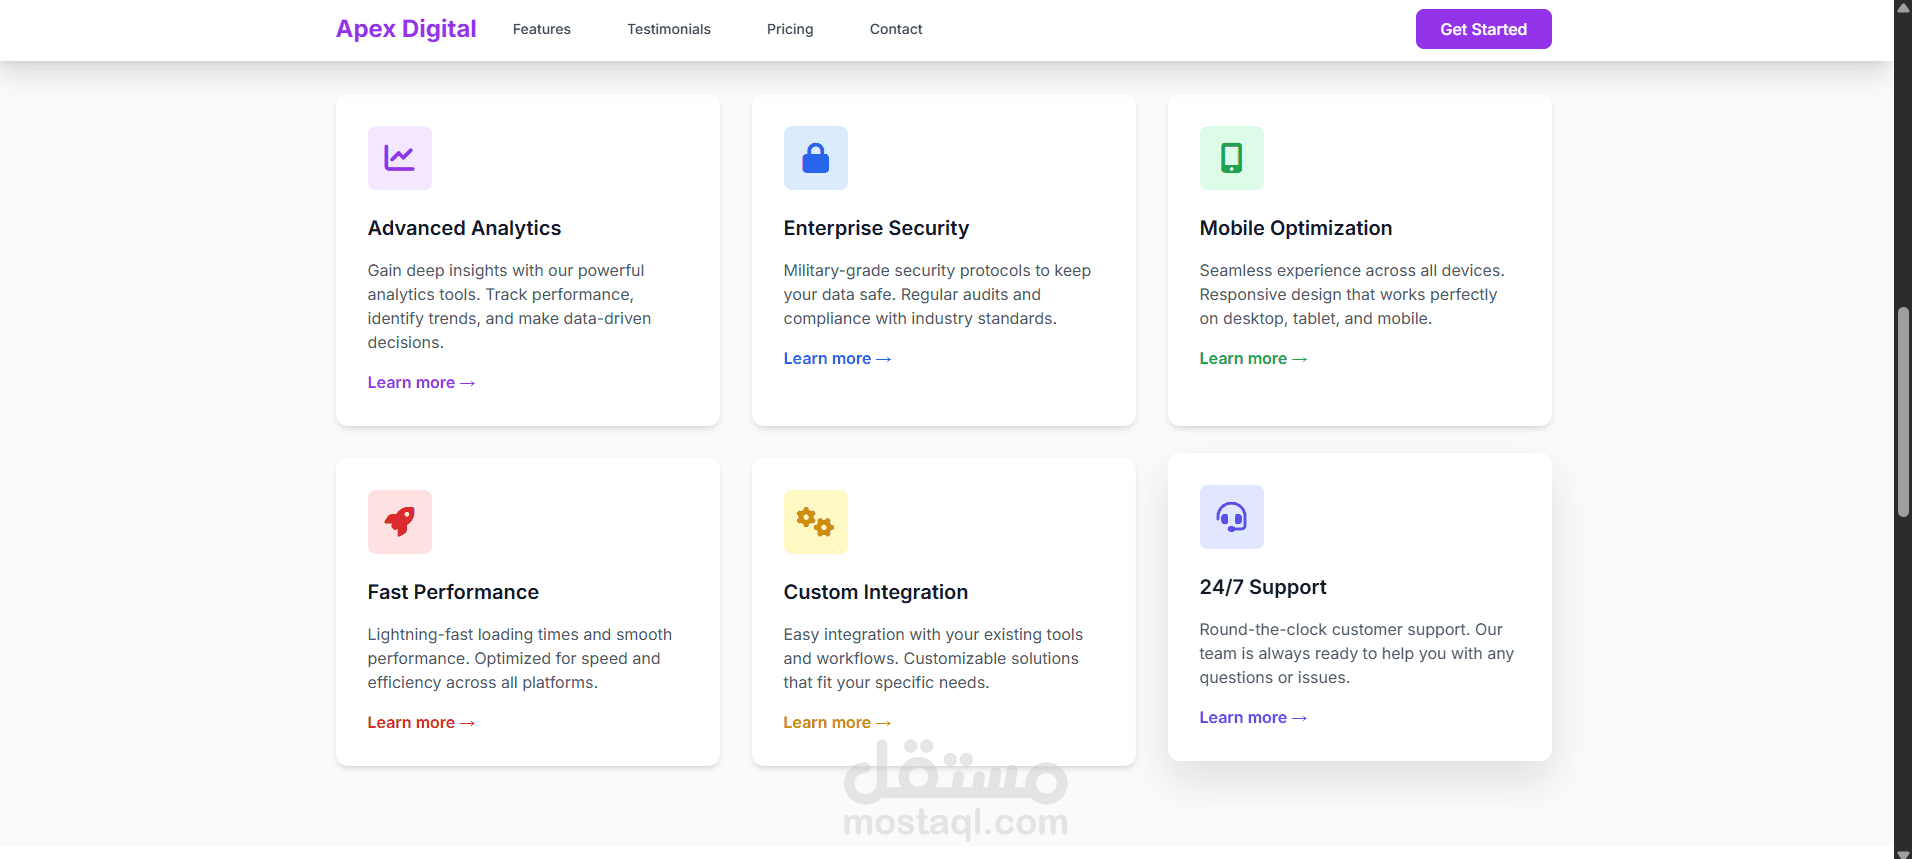This screenshot has height=859, width=1912.
Task: Click the Enterprise Security heading
Action: (876, 228)
